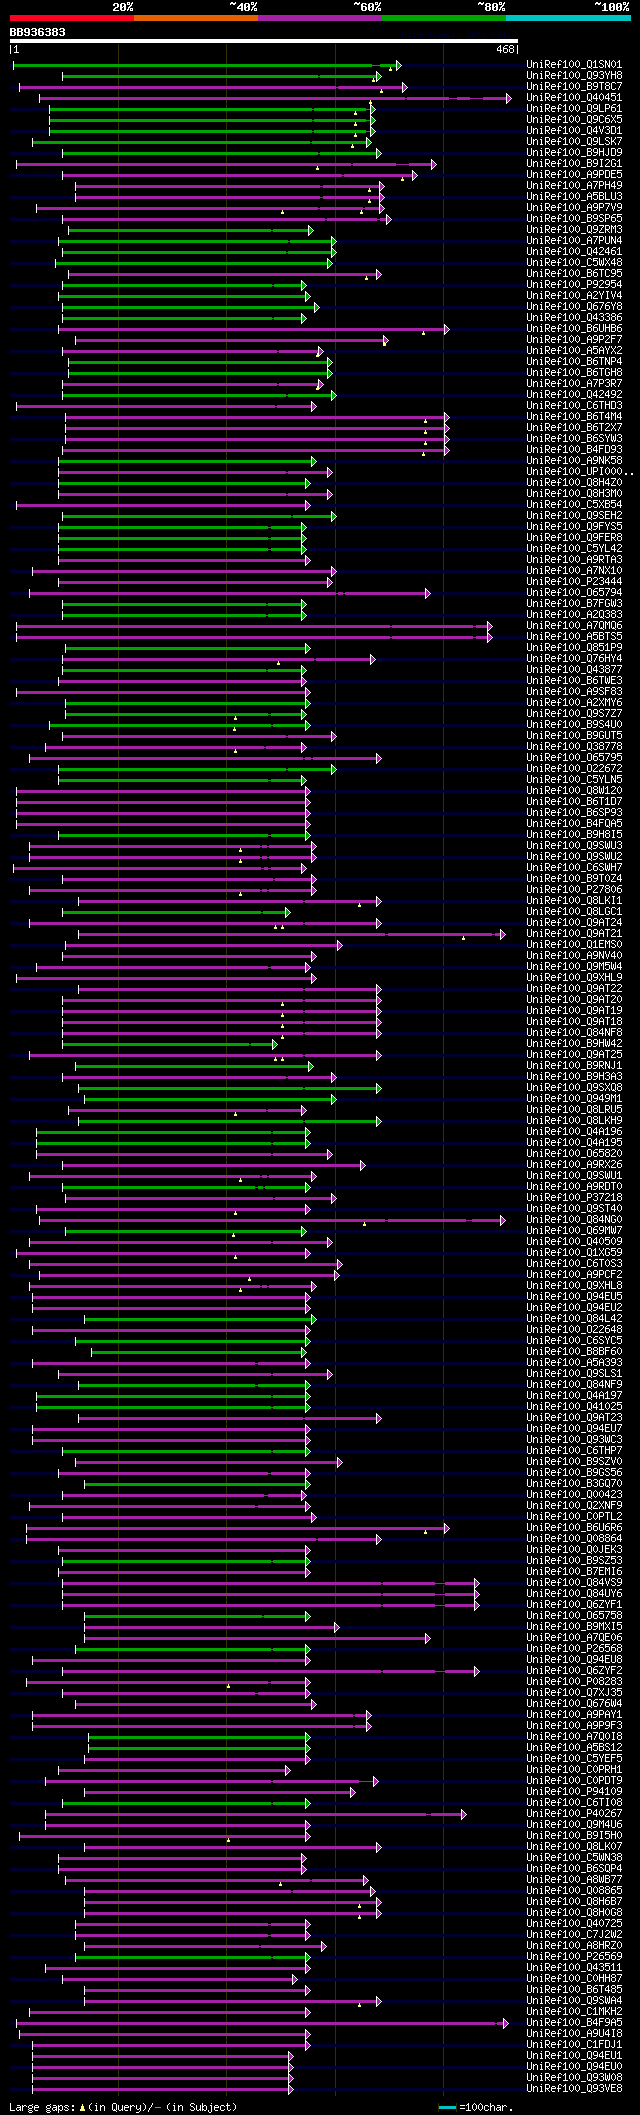
Task: Click the red ~20% identity legend segment
Action: click(71, 18)
